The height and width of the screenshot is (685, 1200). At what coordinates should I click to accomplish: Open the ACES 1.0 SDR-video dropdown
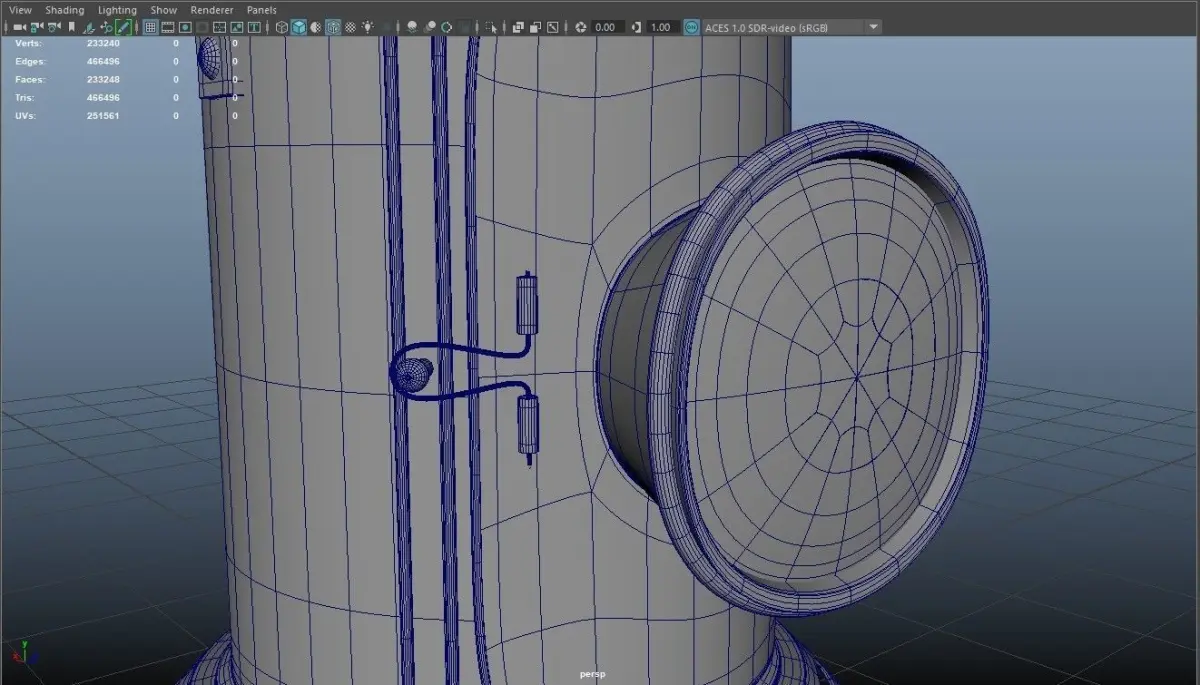click(x=792, y=27)
